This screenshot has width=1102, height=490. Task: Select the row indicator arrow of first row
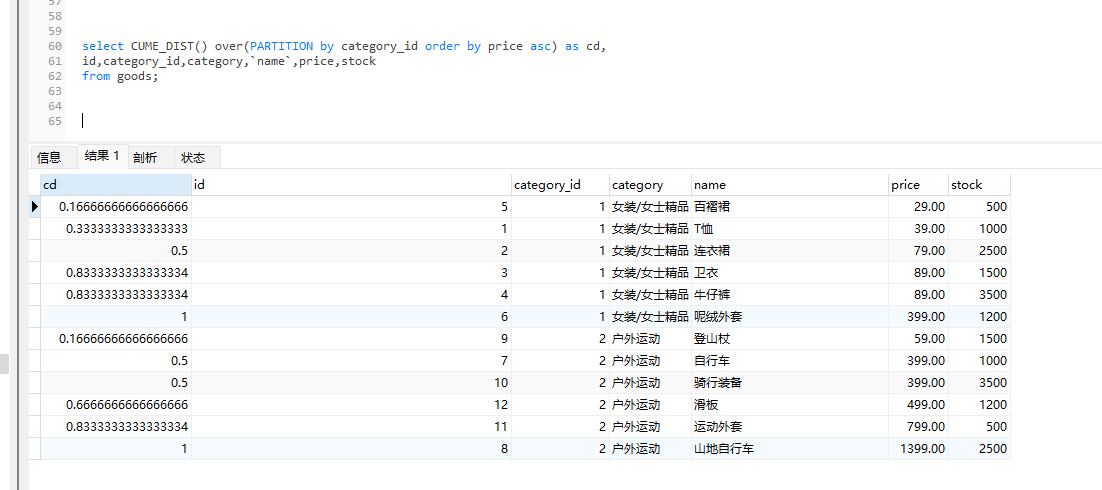(x=34, y=207)
